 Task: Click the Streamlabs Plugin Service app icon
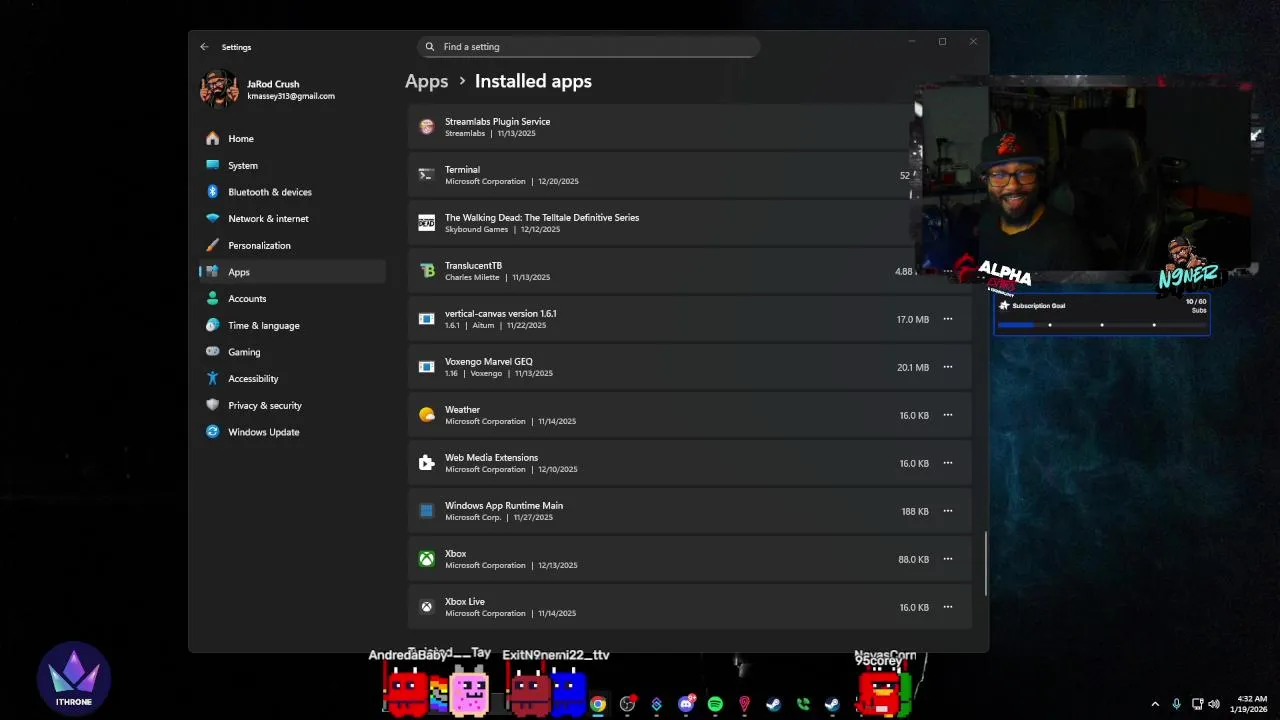(427, 127)
